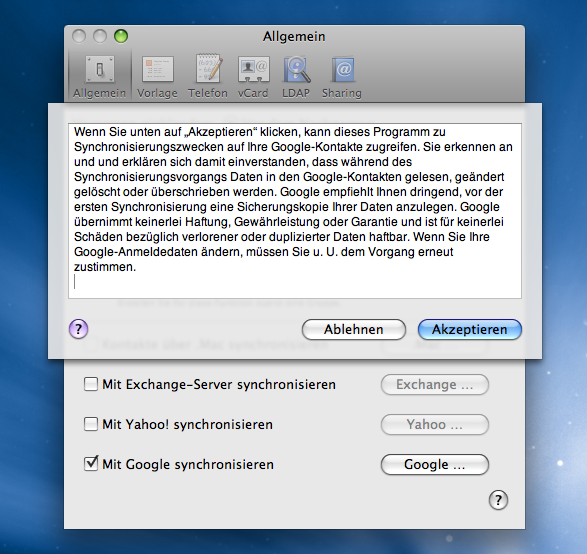Select the vCard preferences pane
The image size is (587, 554).
(253, 77)
